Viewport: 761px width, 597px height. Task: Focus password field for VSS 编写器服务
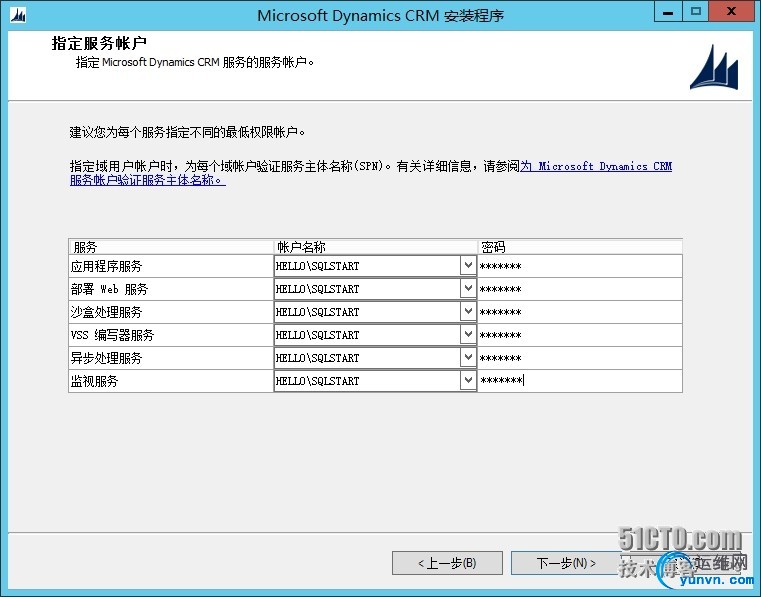tap(580, 335)
